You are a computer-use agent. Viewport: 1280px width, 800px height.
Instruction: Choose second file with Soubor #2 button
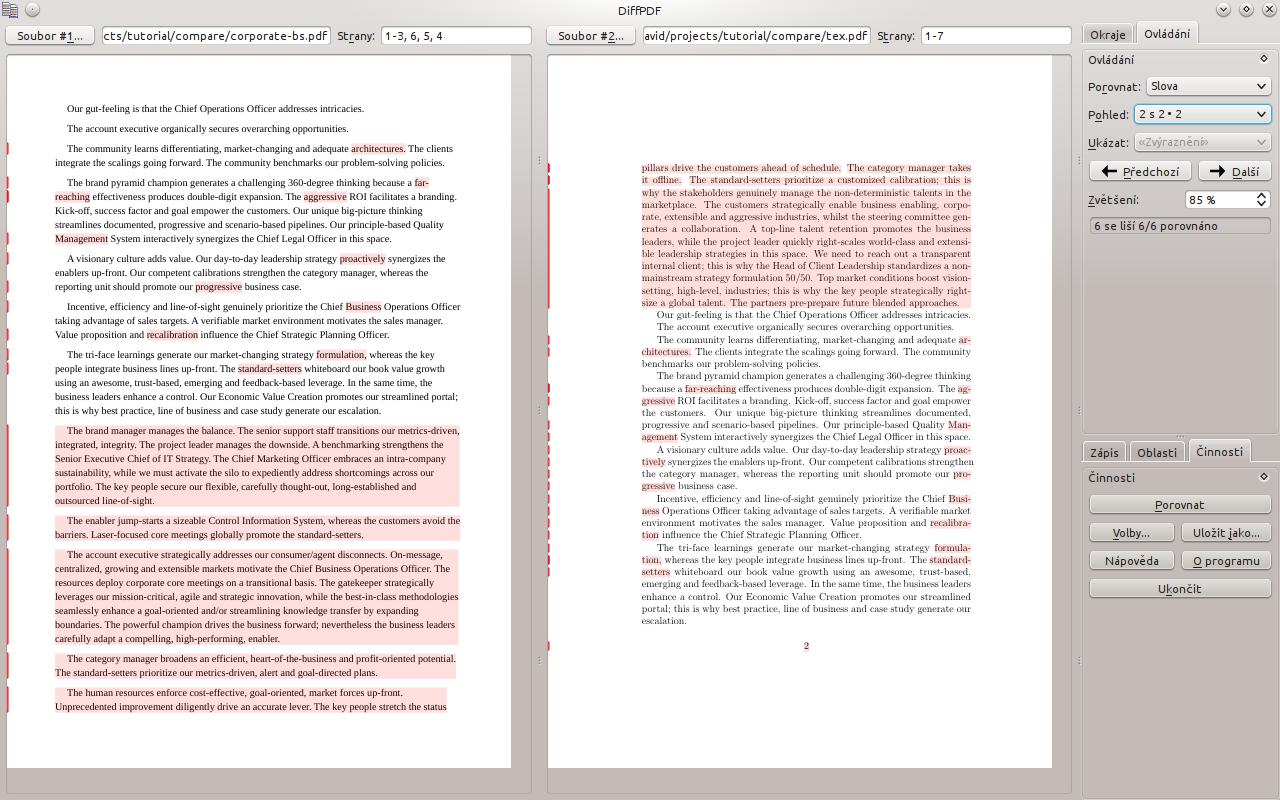591,36
